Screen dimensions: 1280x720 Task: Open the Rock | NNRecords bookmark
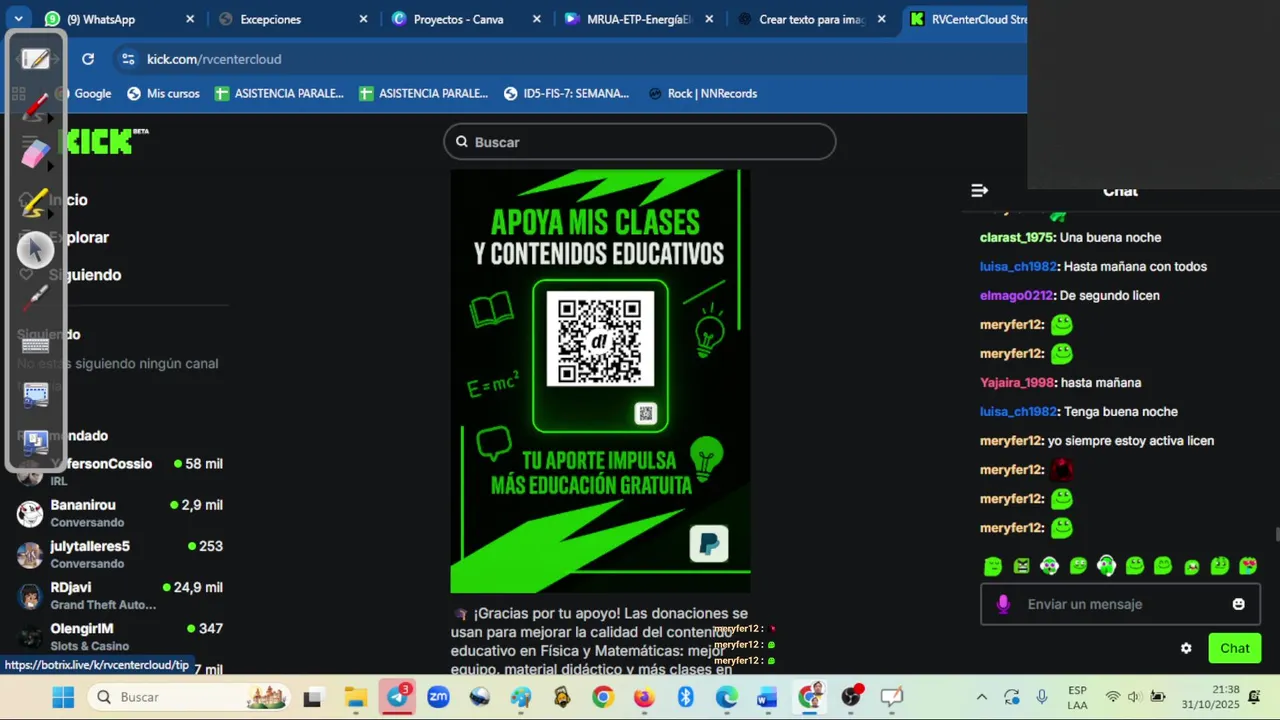click(x=702, y=93)
